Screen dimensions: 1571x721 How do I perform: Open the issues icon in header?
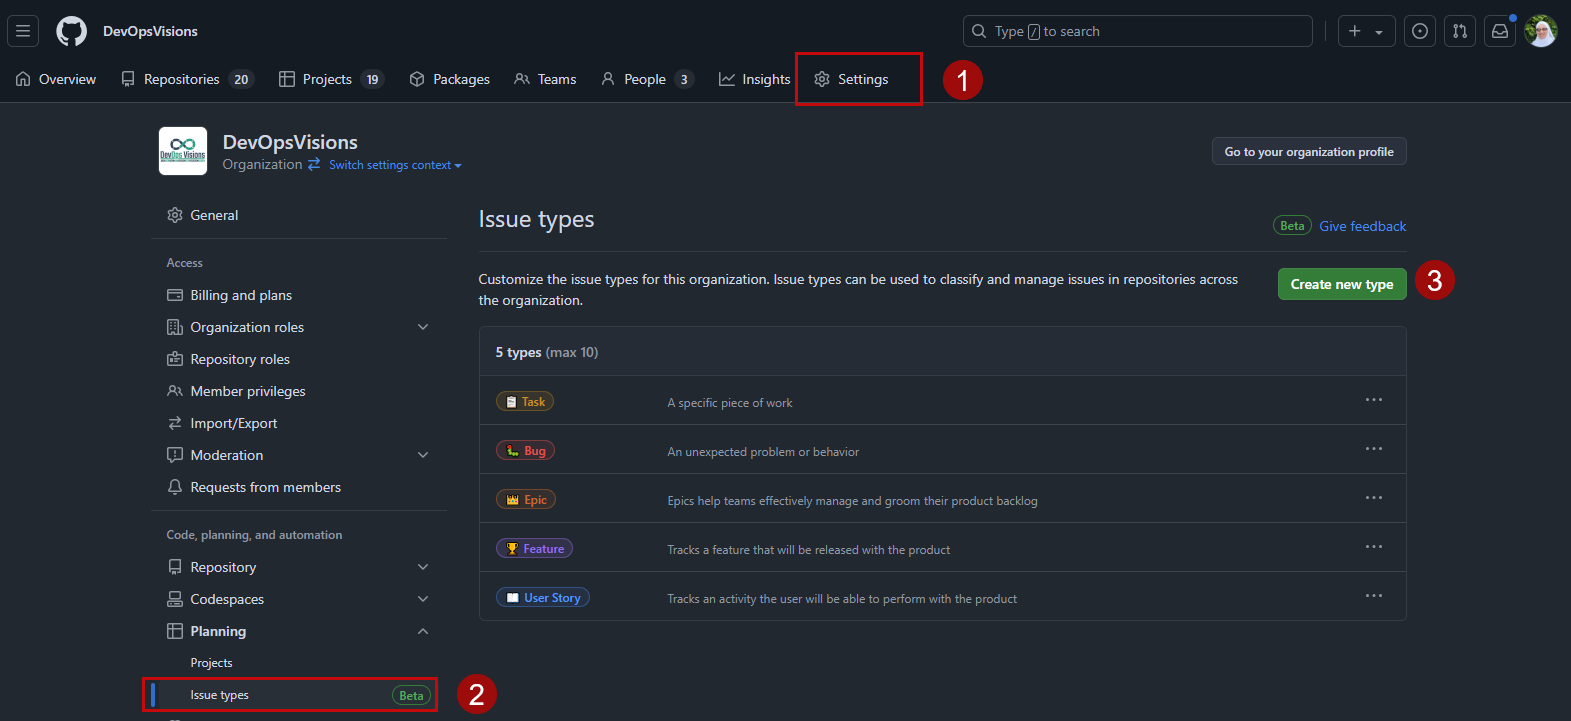[1420, 31]
